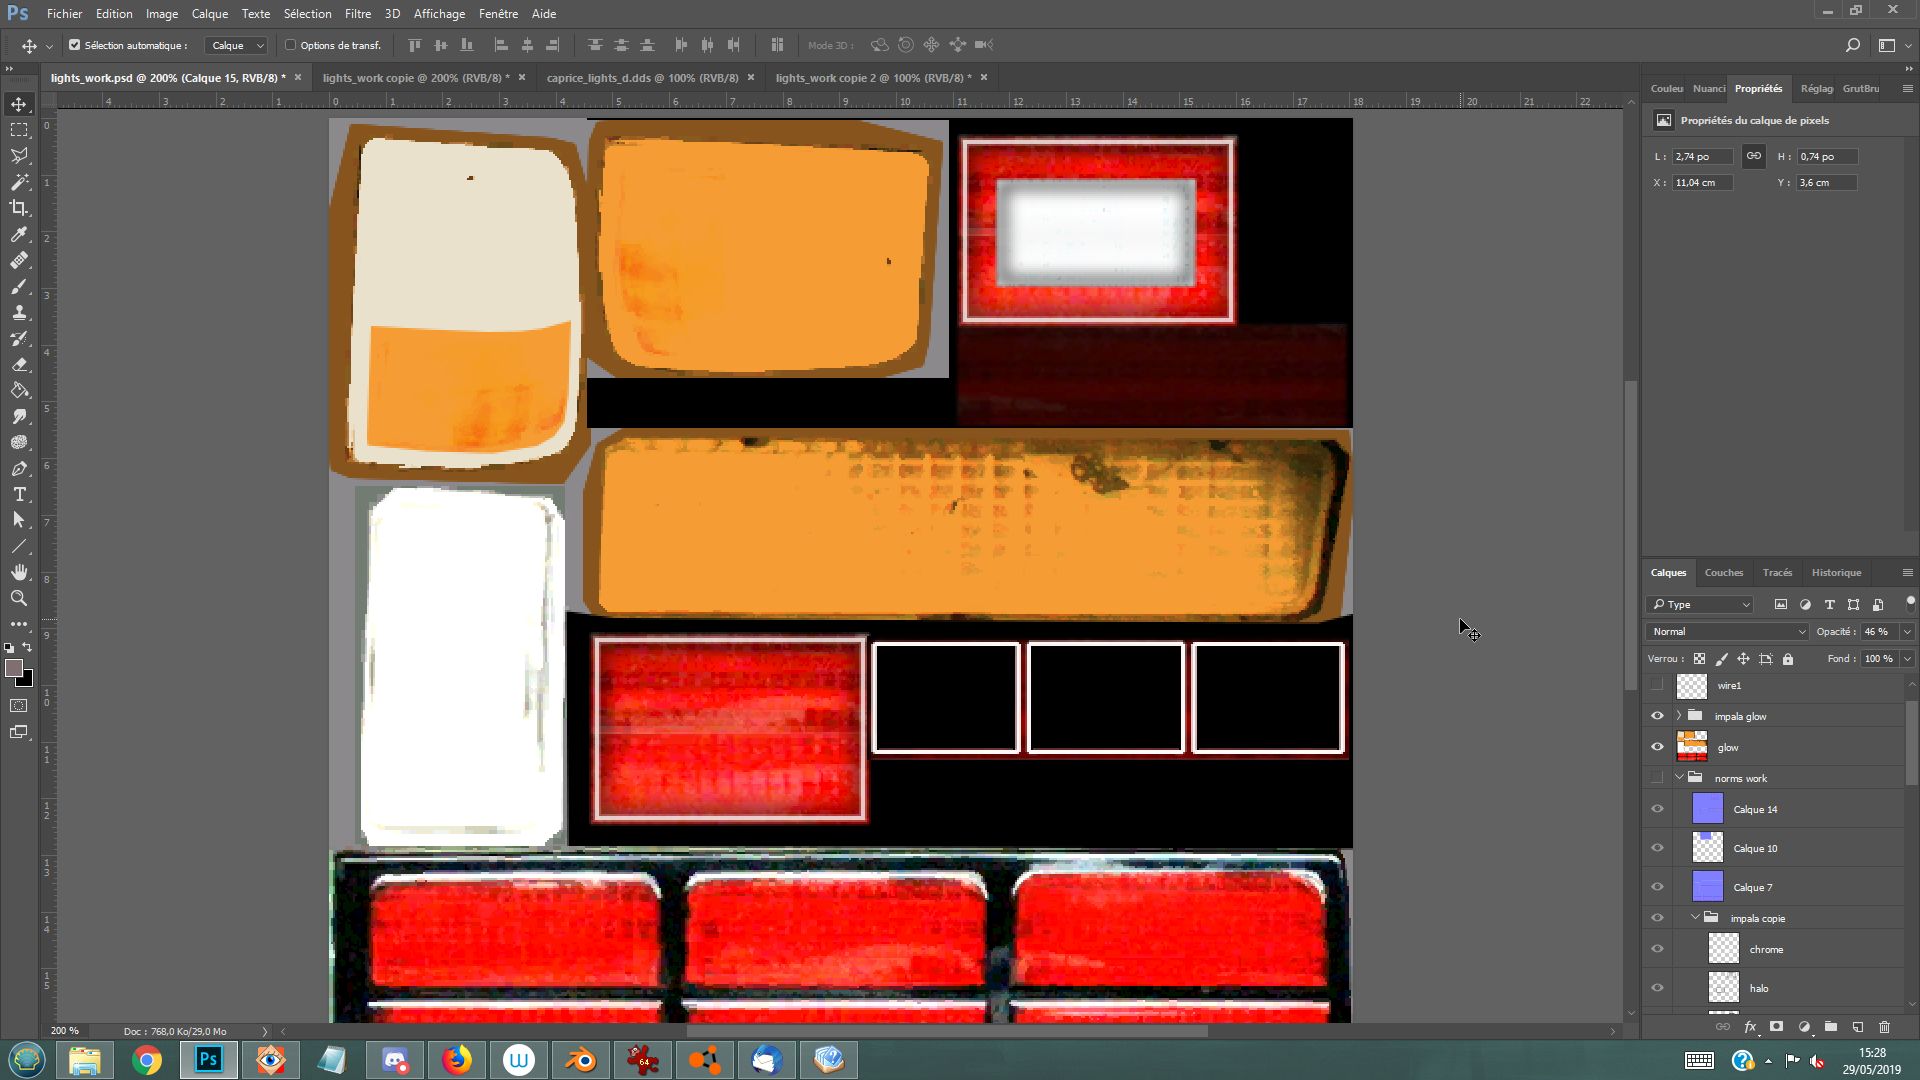Expand the impala glow group
The image size is (1920, 1080).
(x=1679, y=716)
